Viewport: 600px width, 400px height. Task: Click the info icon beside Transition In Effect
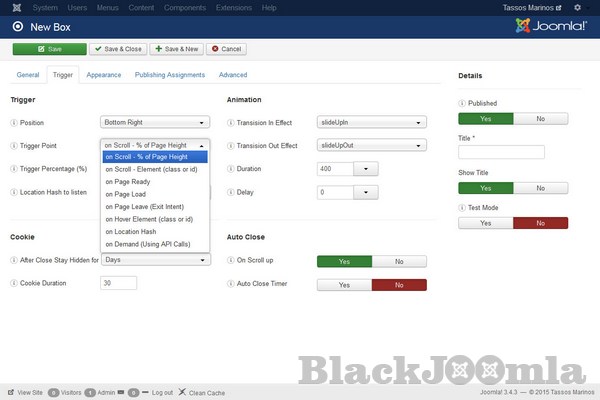pyautogui.click(x=231, y=122)
